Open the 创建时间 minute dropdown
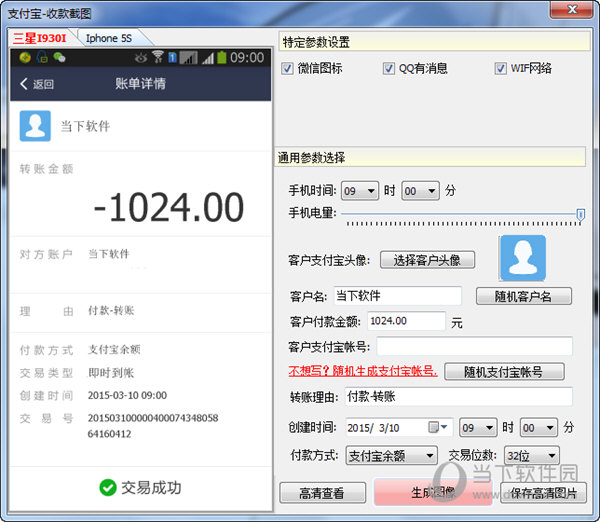The width and height of the screenshot is (600, 522). tap(538, 427)
